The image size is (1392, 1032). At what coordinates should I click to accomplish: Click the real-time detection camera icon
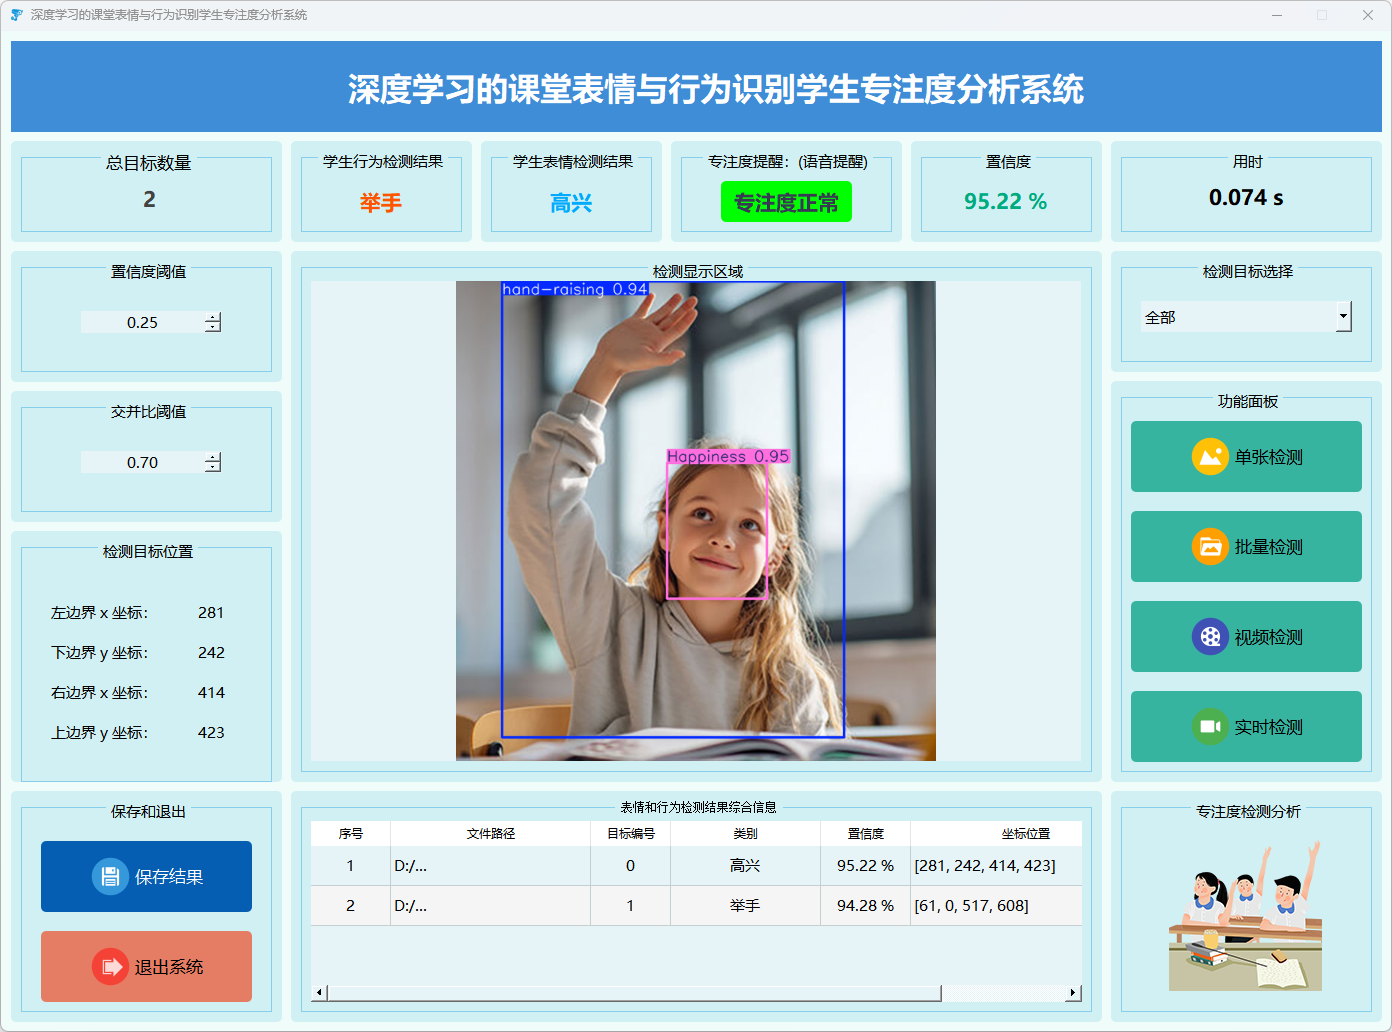click(1209, 727)
